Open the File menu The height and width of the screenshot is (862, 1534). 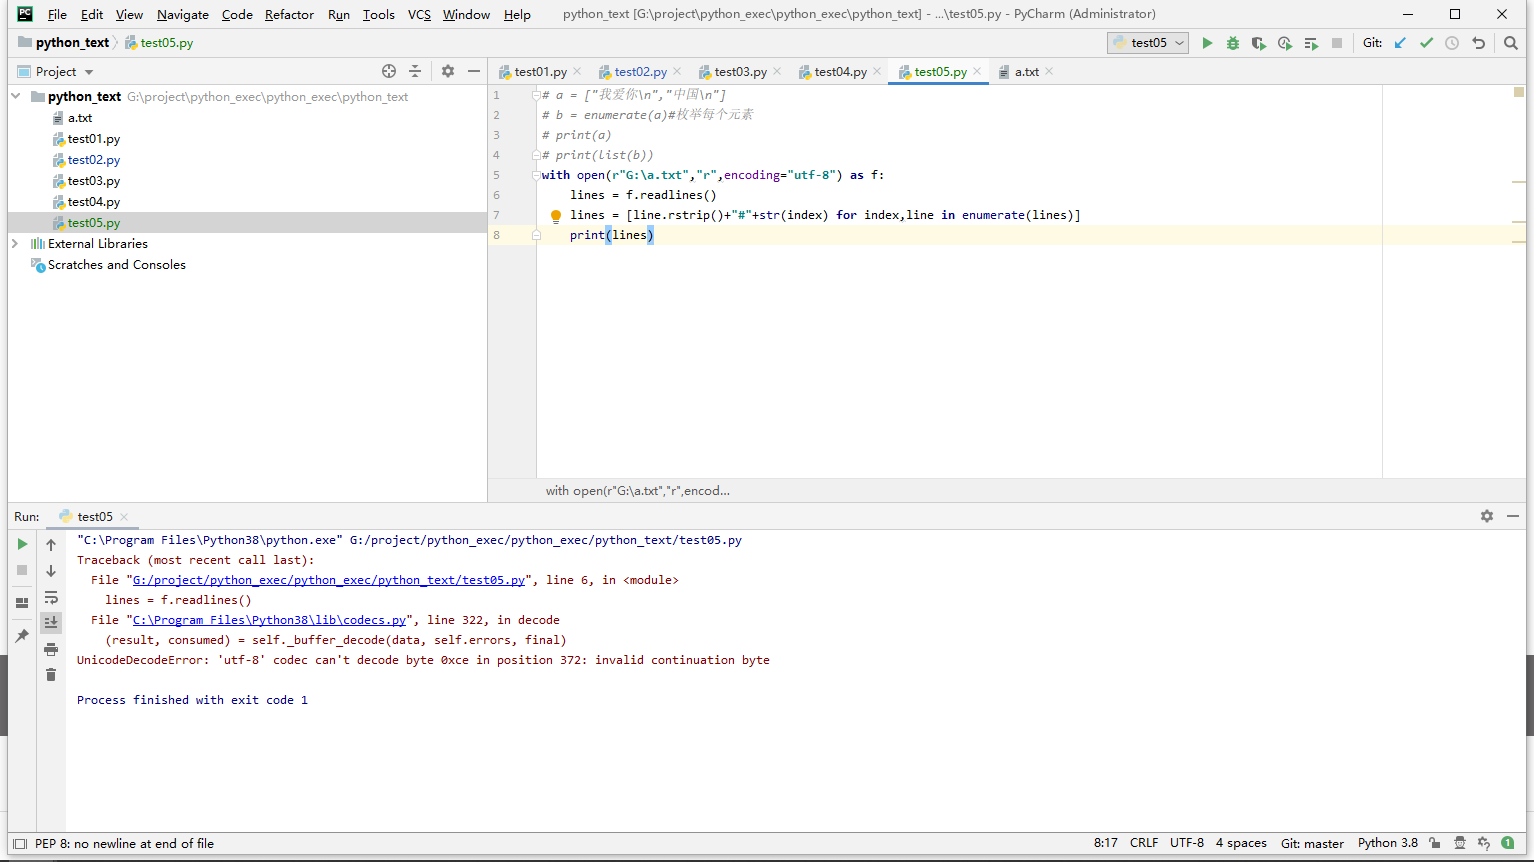click(x=57, y=14)
